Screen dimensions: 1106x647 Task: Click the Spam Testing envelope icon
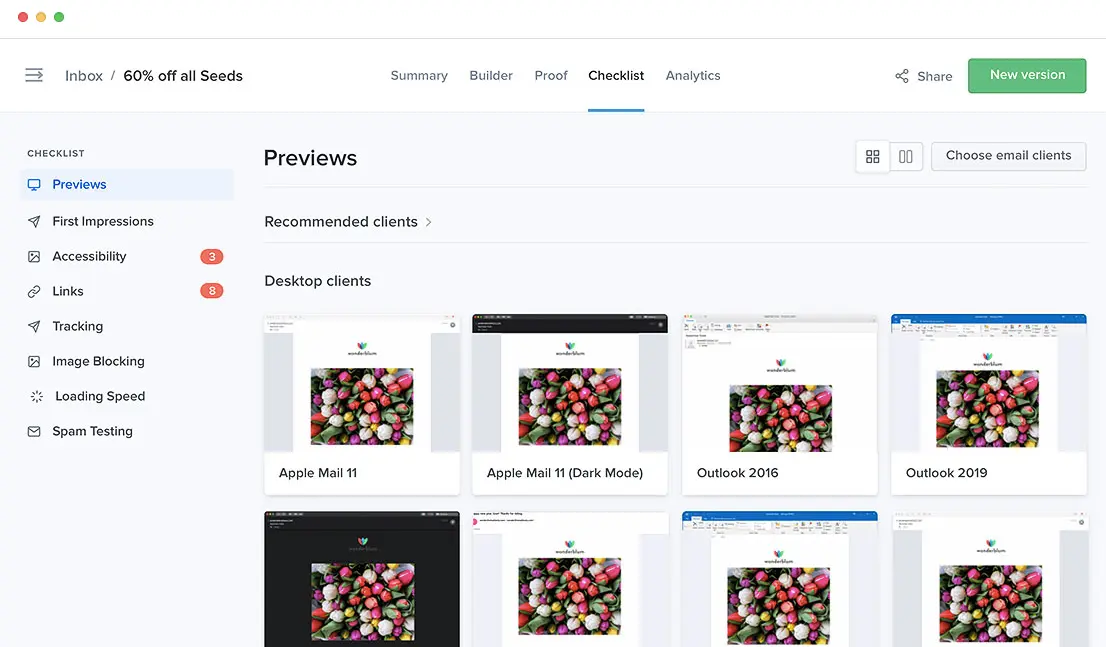pos(34,432)
